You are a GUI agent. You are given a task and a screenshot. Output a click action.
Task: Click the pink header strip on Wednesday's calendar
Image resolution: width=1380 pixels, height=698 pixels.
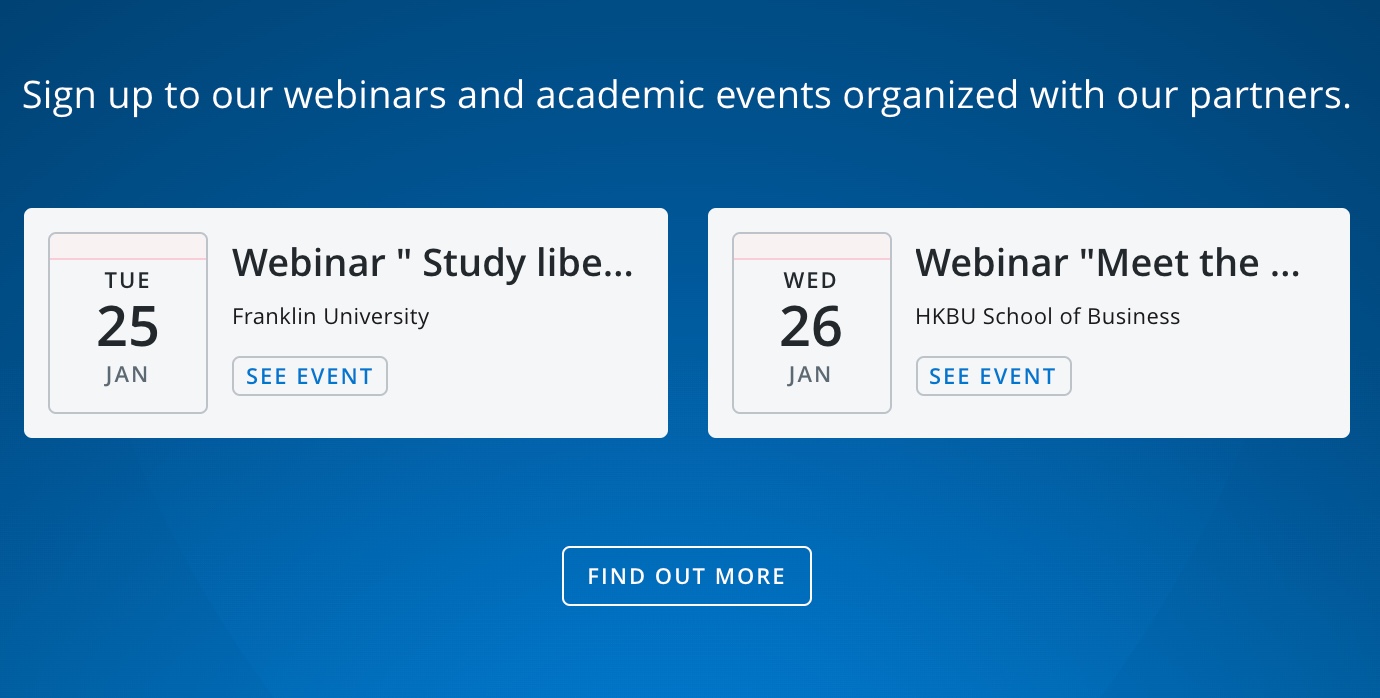(x=811, y=246)
